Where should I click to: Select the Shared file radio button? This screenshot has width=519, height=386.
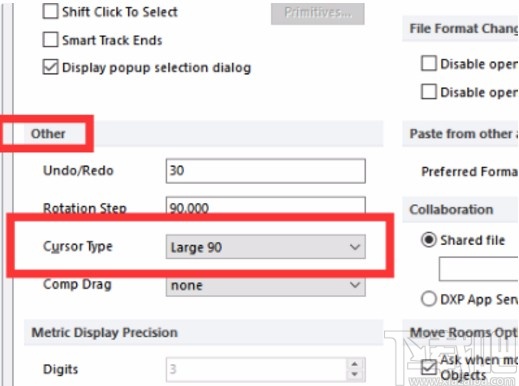pos(428,239)
